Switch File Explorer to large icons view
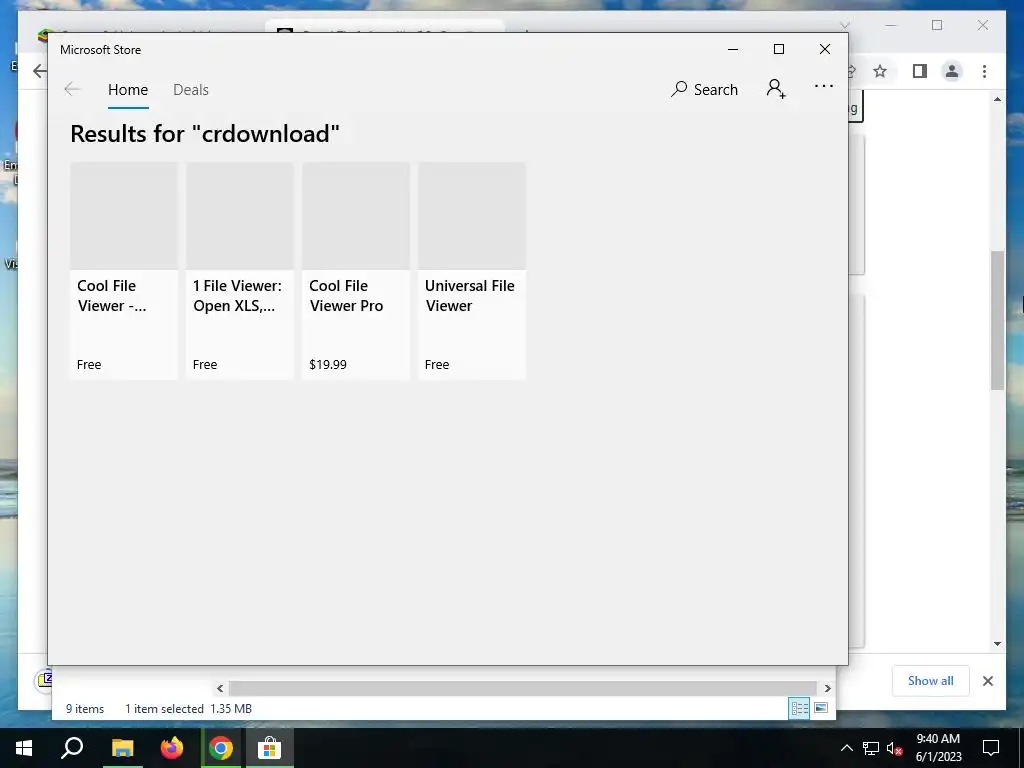This screenshot has height=768, width=1024. pyautogui.click(x=821, y=708)
